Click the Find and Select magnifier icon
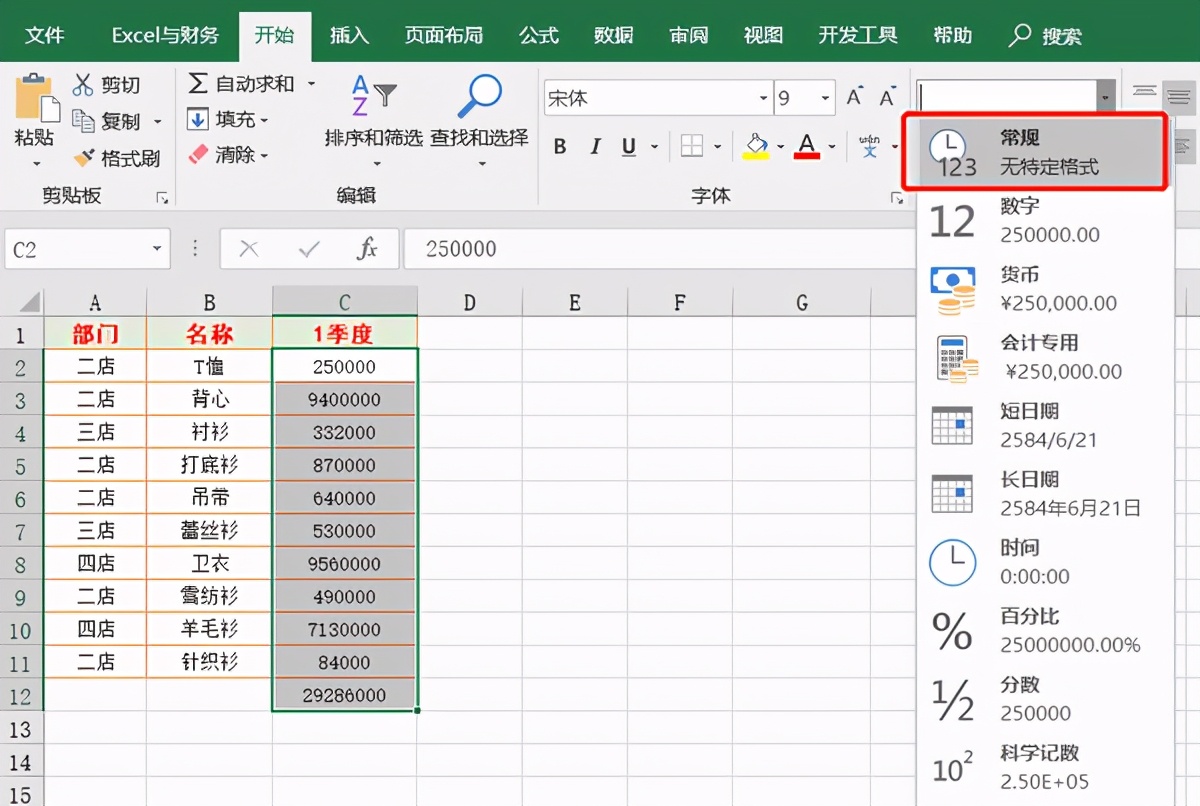This screenshot has width=1200, height=806. point(479,94)
